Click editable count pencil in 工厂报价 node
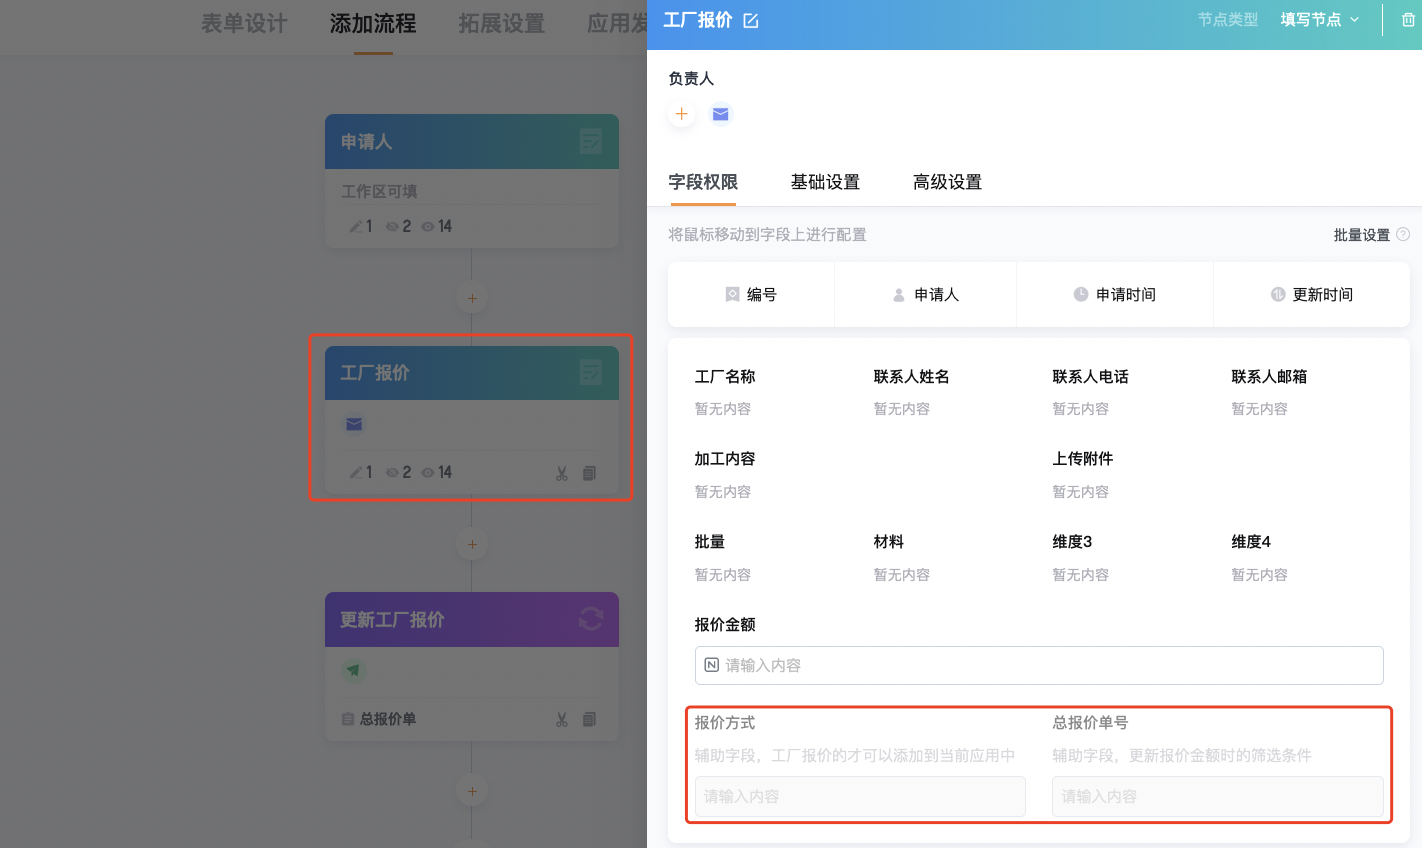 (x=355, y=473)
